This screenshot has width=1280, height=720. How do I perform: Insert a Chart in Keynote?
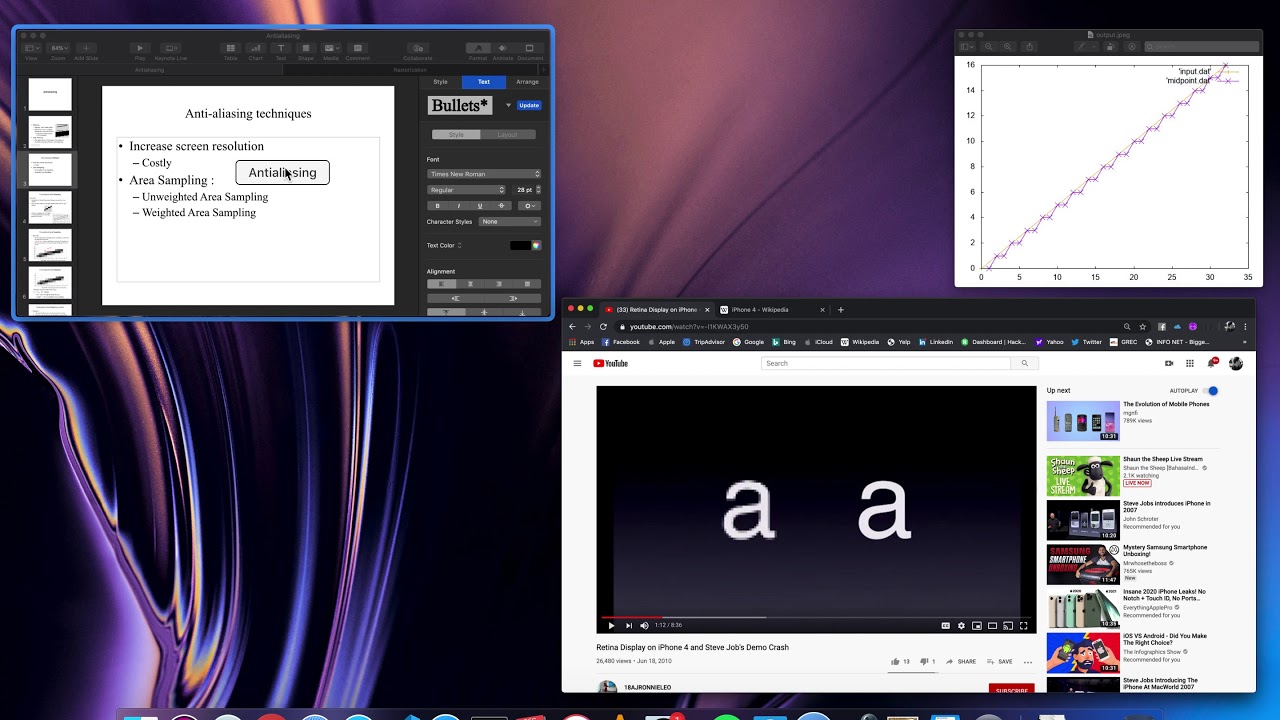click(256, 48)
